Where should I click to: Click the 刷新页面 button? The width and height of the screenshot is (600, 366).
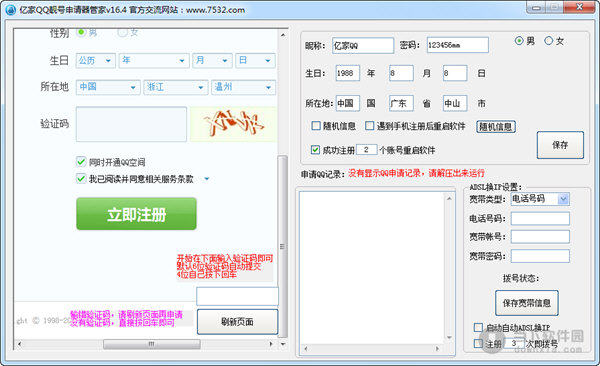point(237,322)
